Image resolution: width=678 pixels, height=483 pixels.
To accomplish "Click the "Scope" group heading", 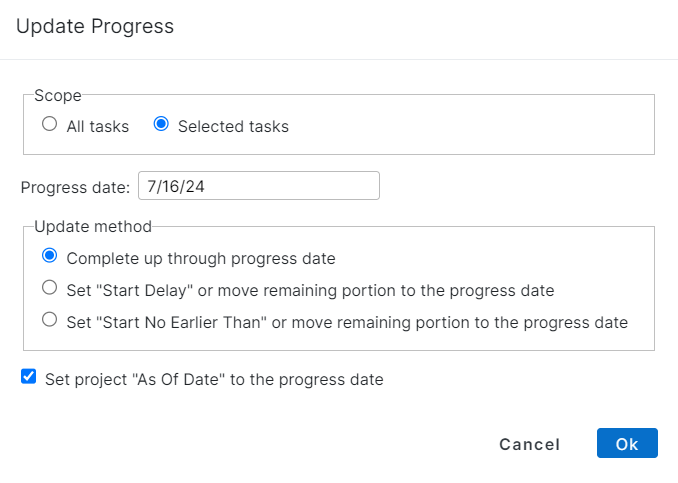I will [x=58, y=95].
